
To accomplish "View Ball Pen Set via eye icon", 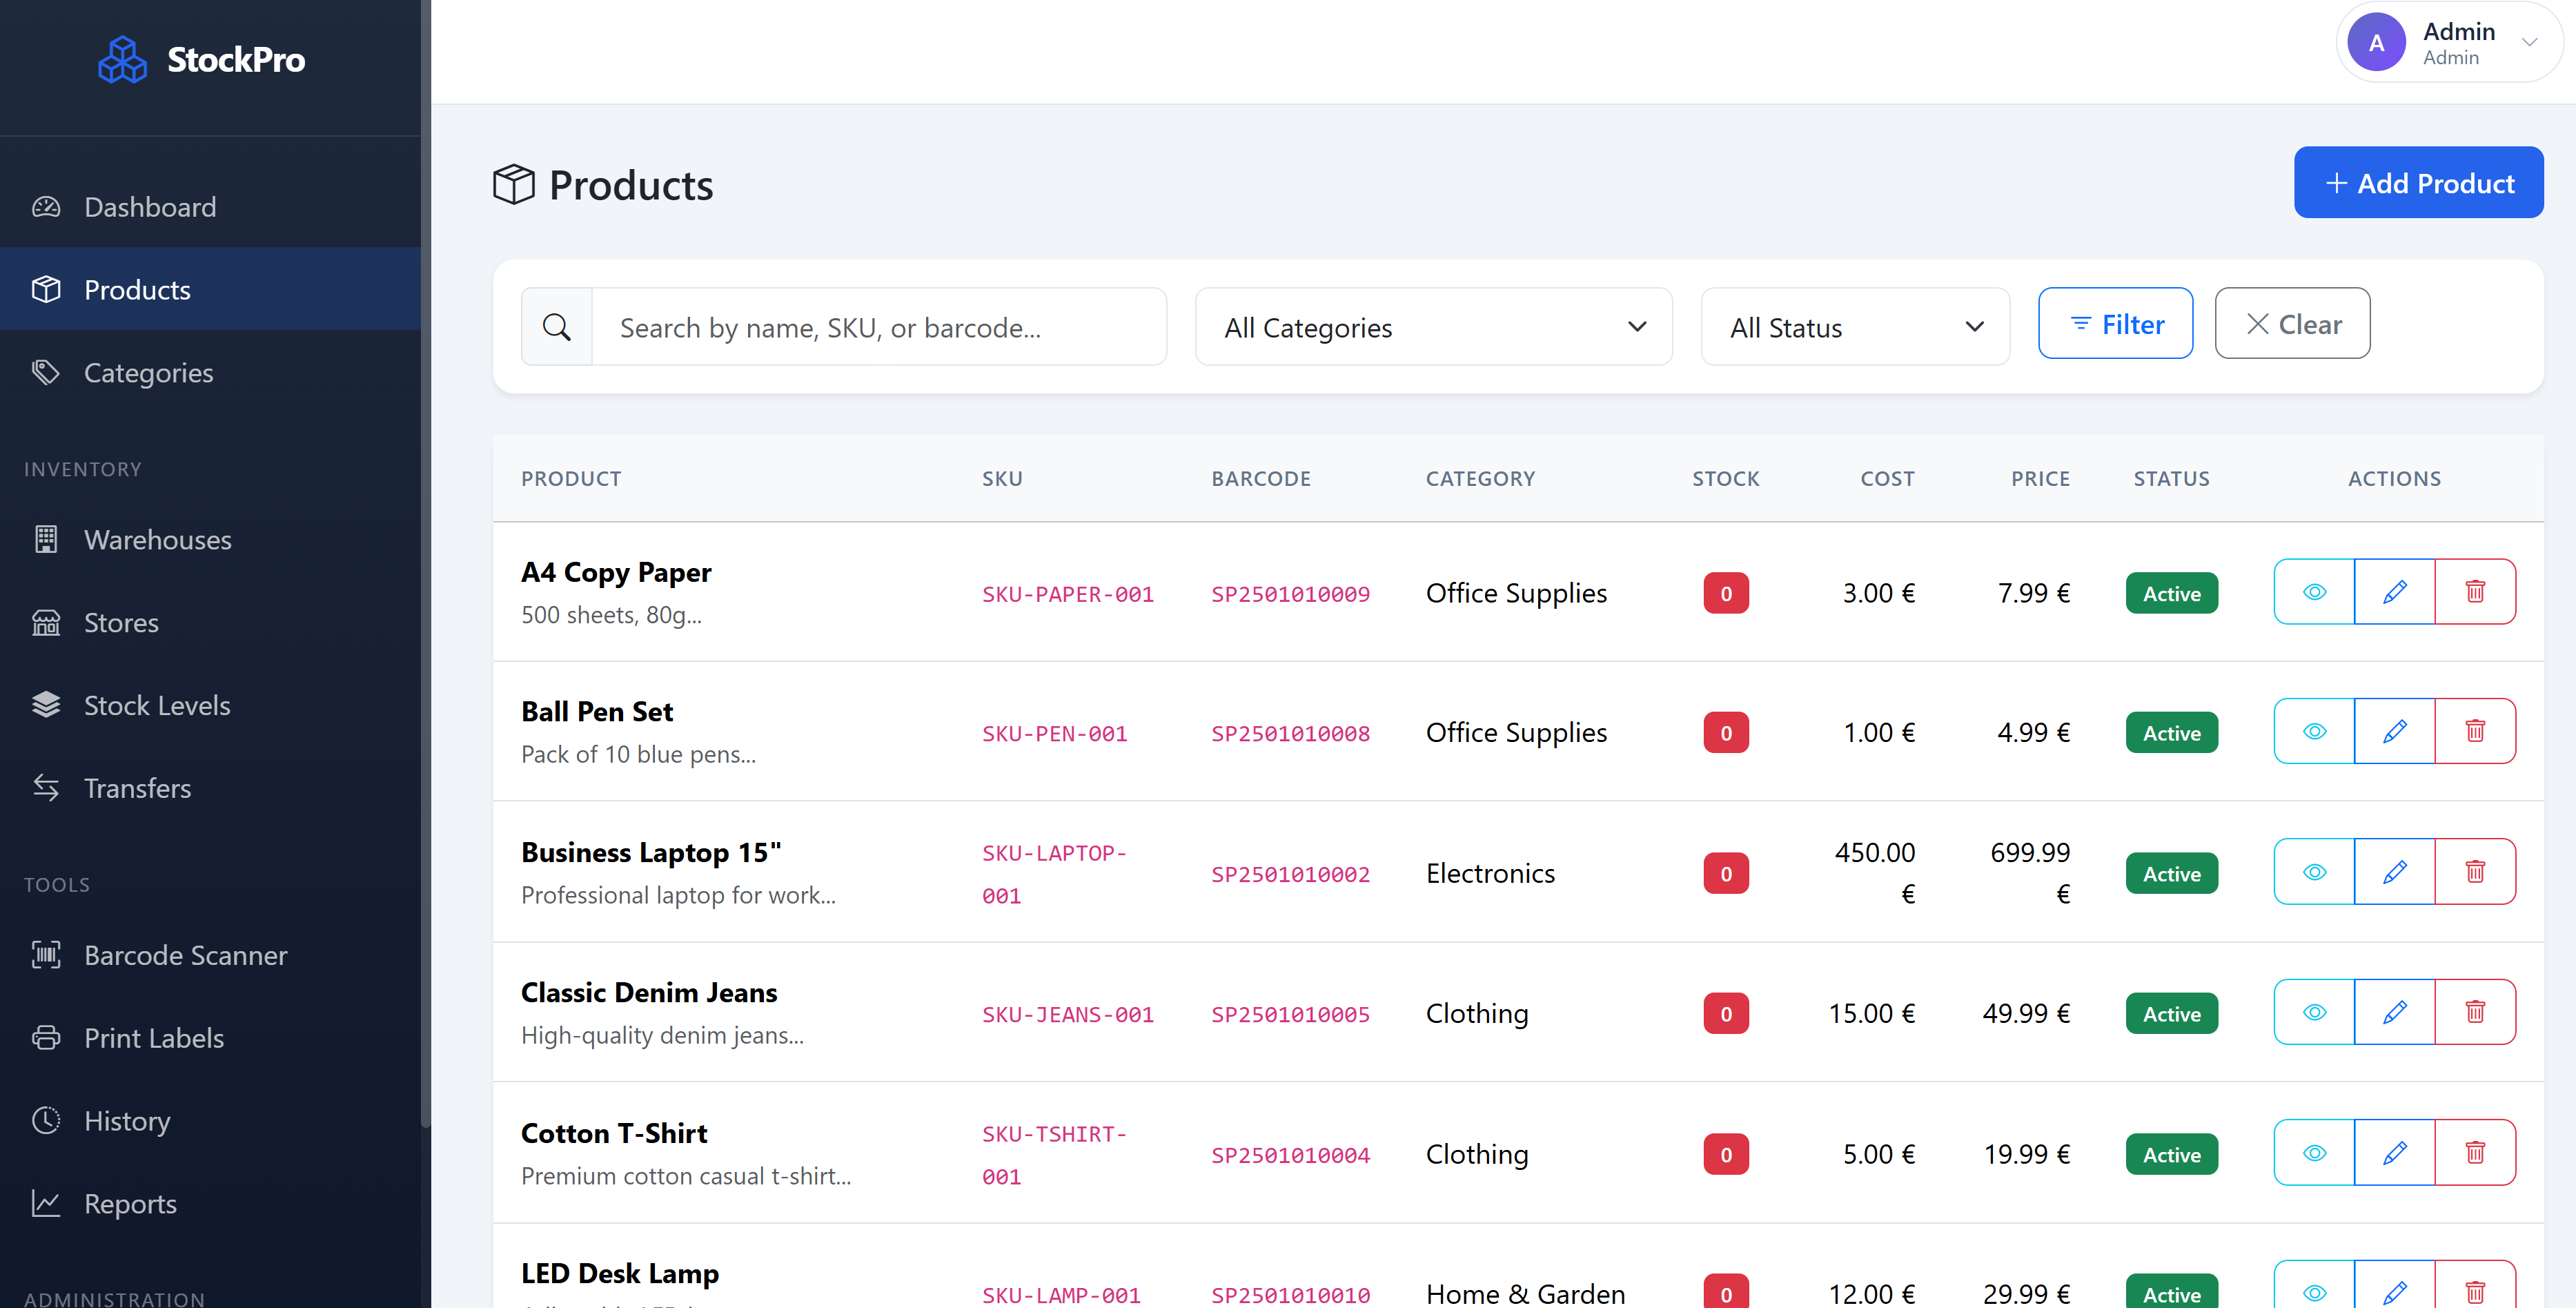I will [x=2314, y=731].
